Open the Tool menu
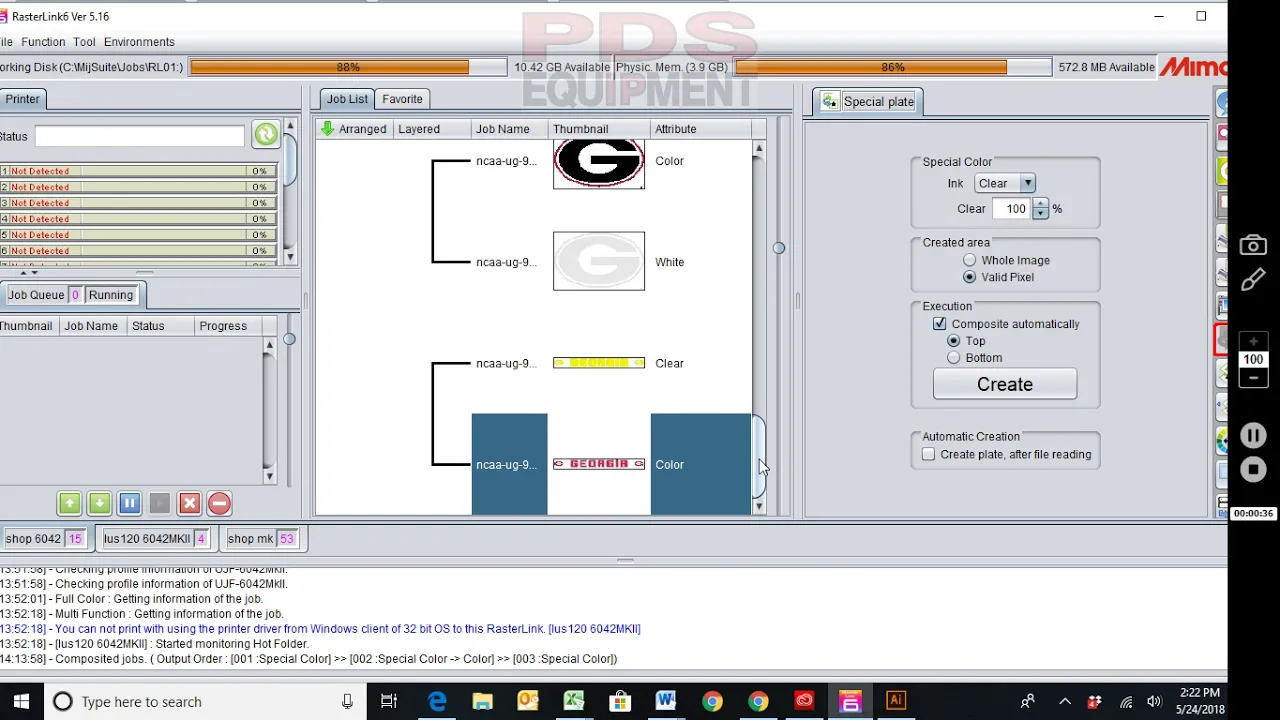1280x720 pixels. point(84,42)
